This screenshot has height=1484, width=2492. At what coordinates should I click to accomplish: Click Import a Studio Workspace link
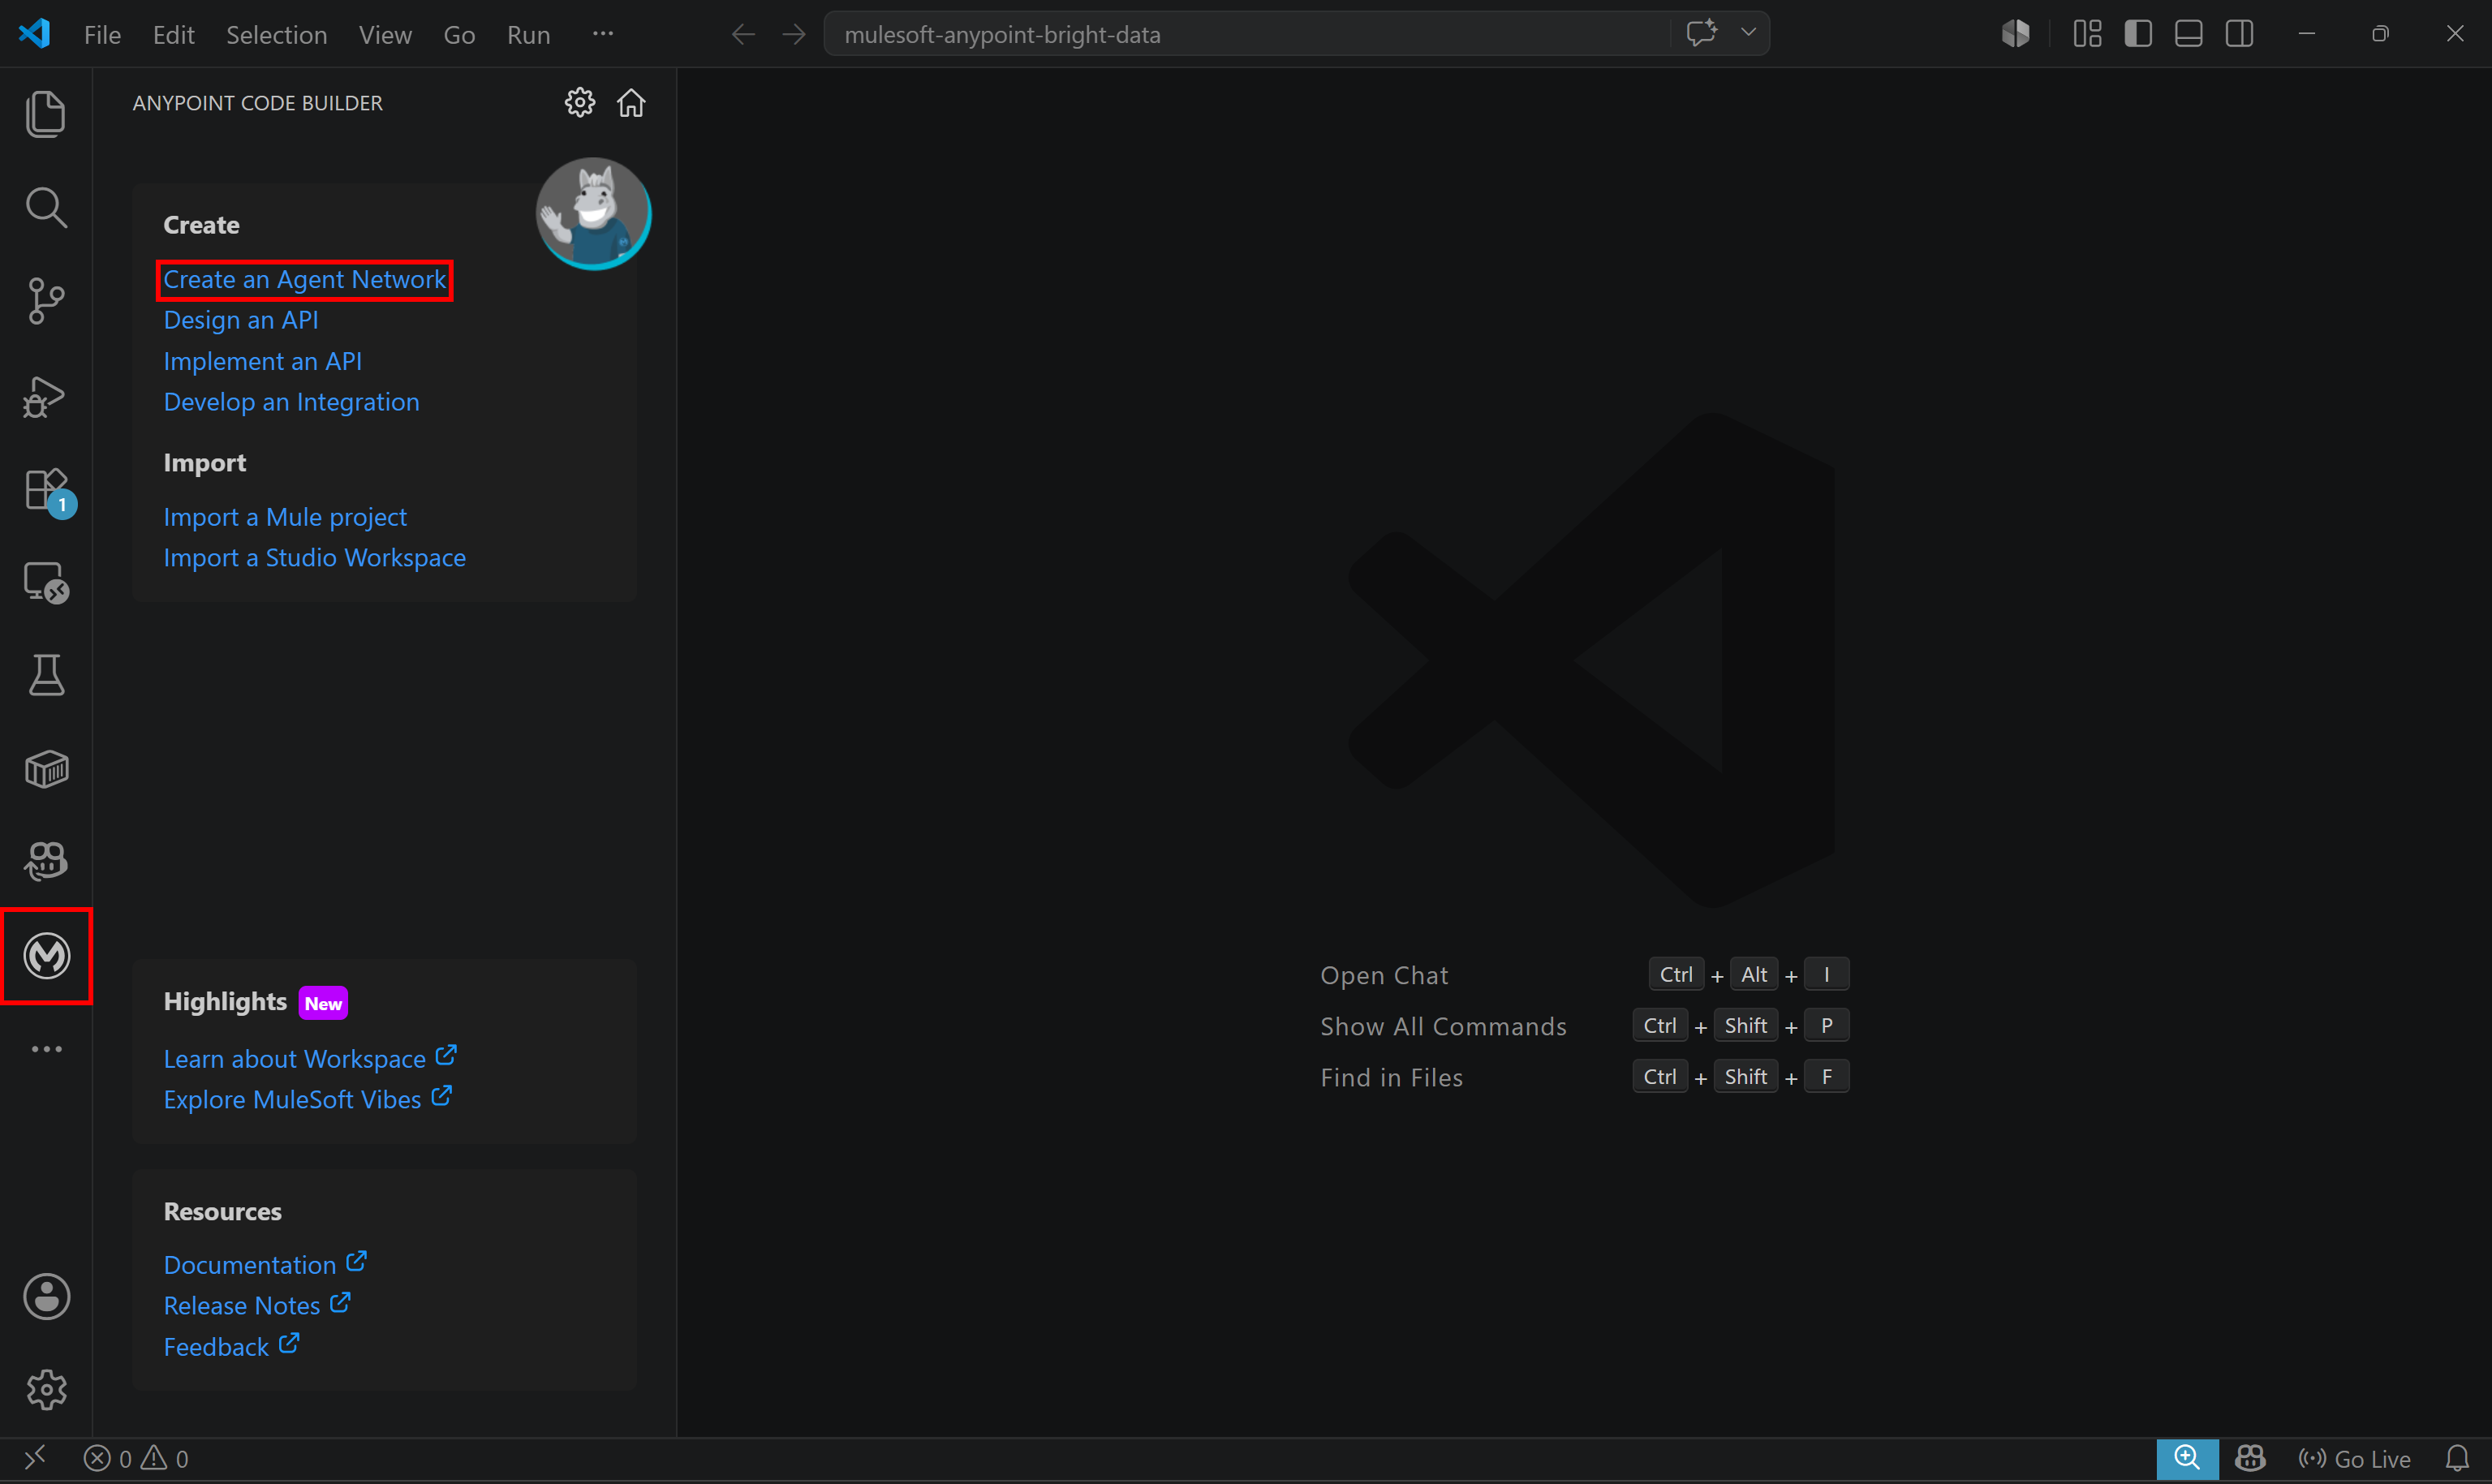tap(315, 558)
